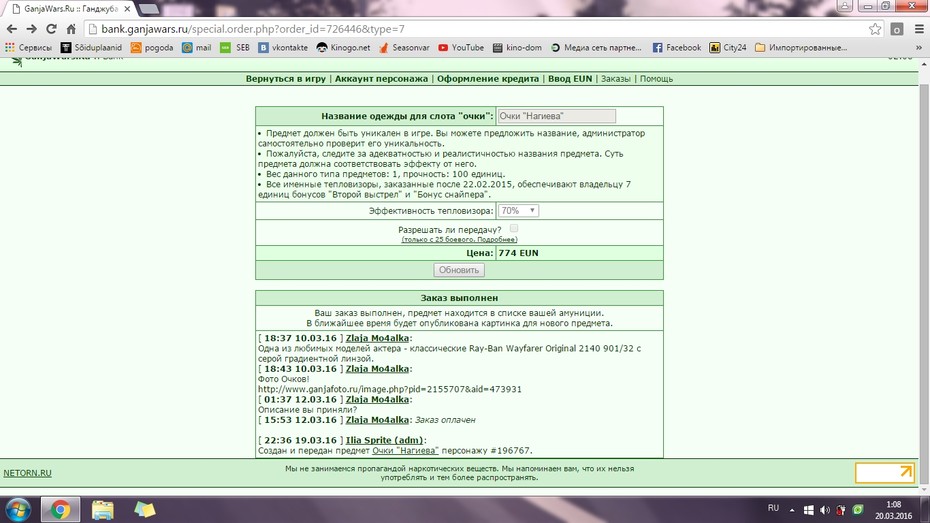Open Ilia Sprite (adm) profile link

(x=384, y=440)
